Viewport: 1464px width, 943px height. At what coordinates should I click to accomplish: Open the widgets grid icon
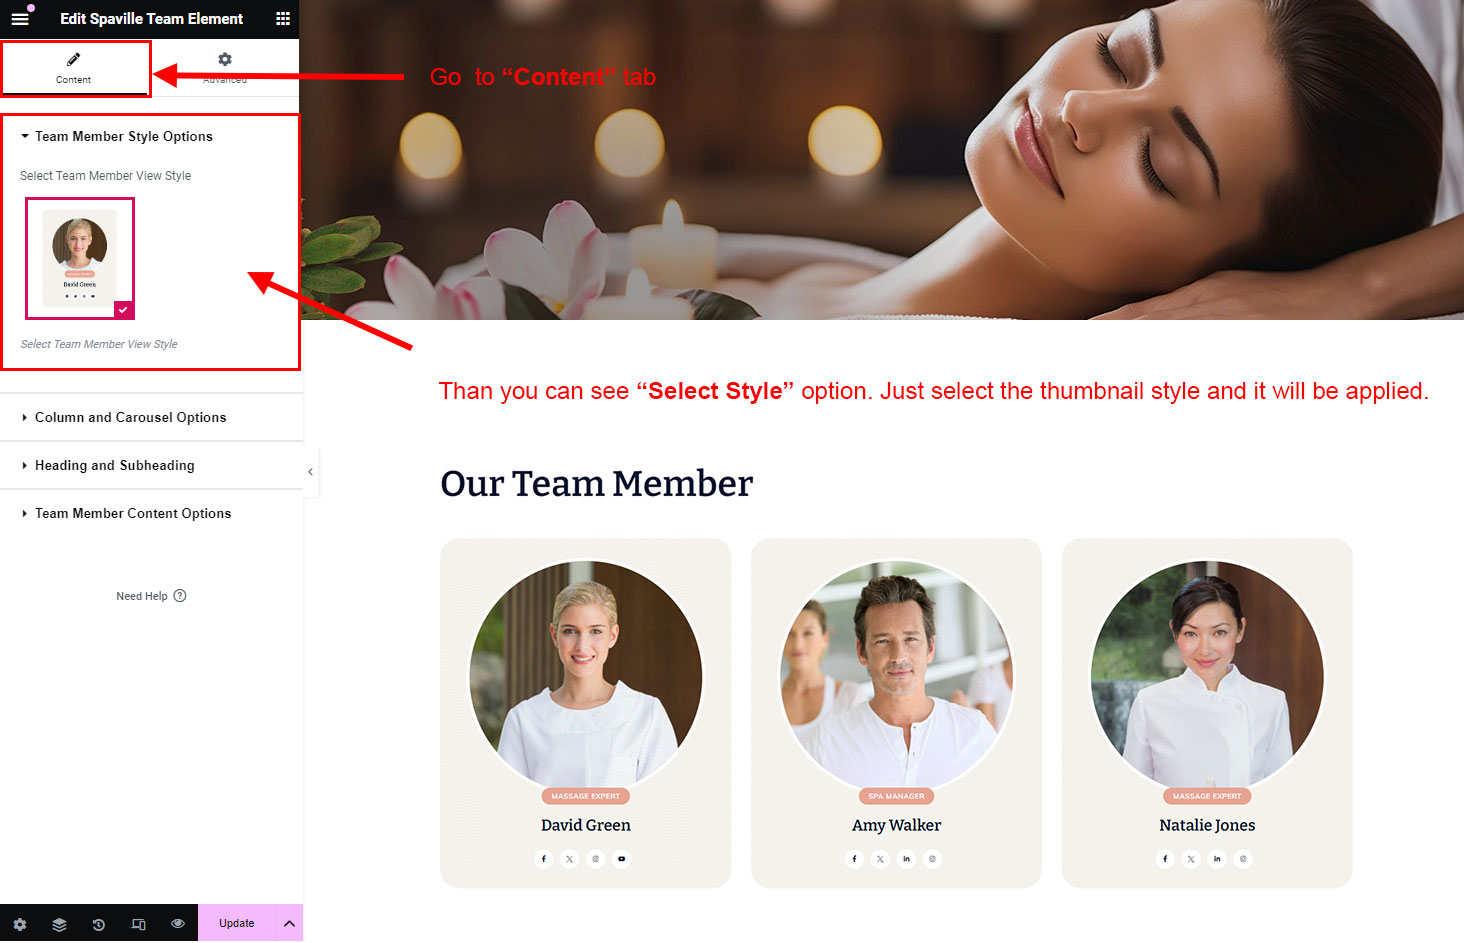point(283,19)
